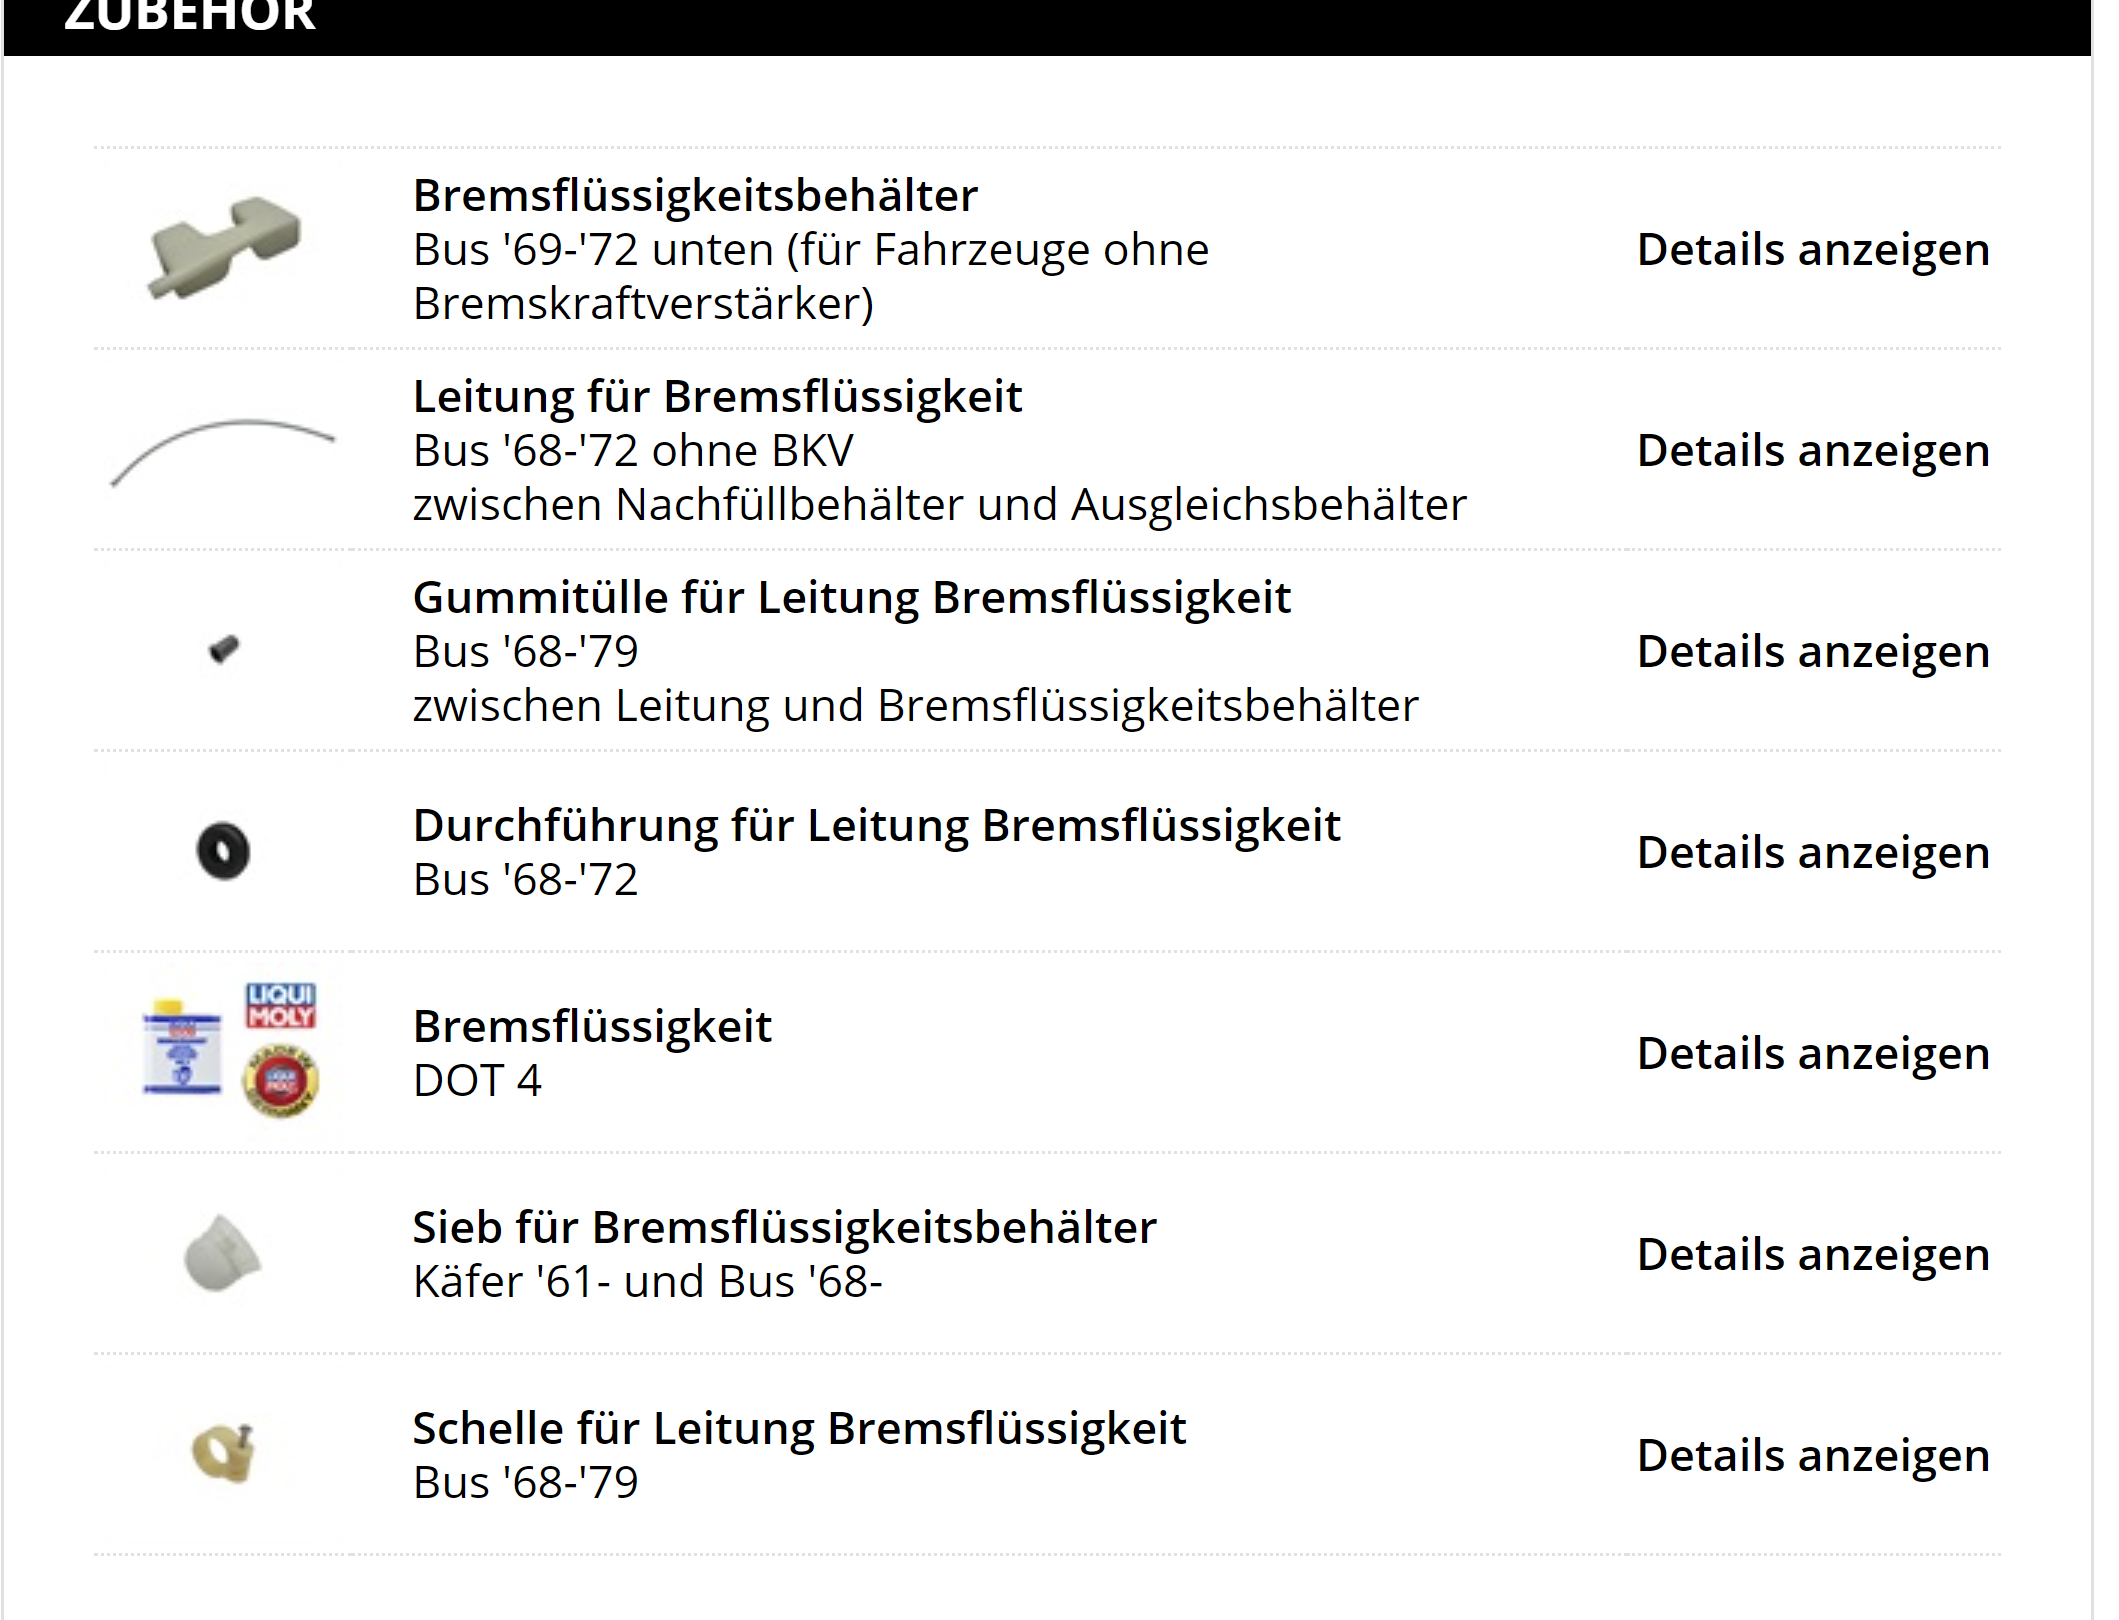Open Durchführung für Leitung Bremsflüssigkeit title
The width and height of the screenshot is (2119, 1620).
pyautogui.click(x=876, y=825)
